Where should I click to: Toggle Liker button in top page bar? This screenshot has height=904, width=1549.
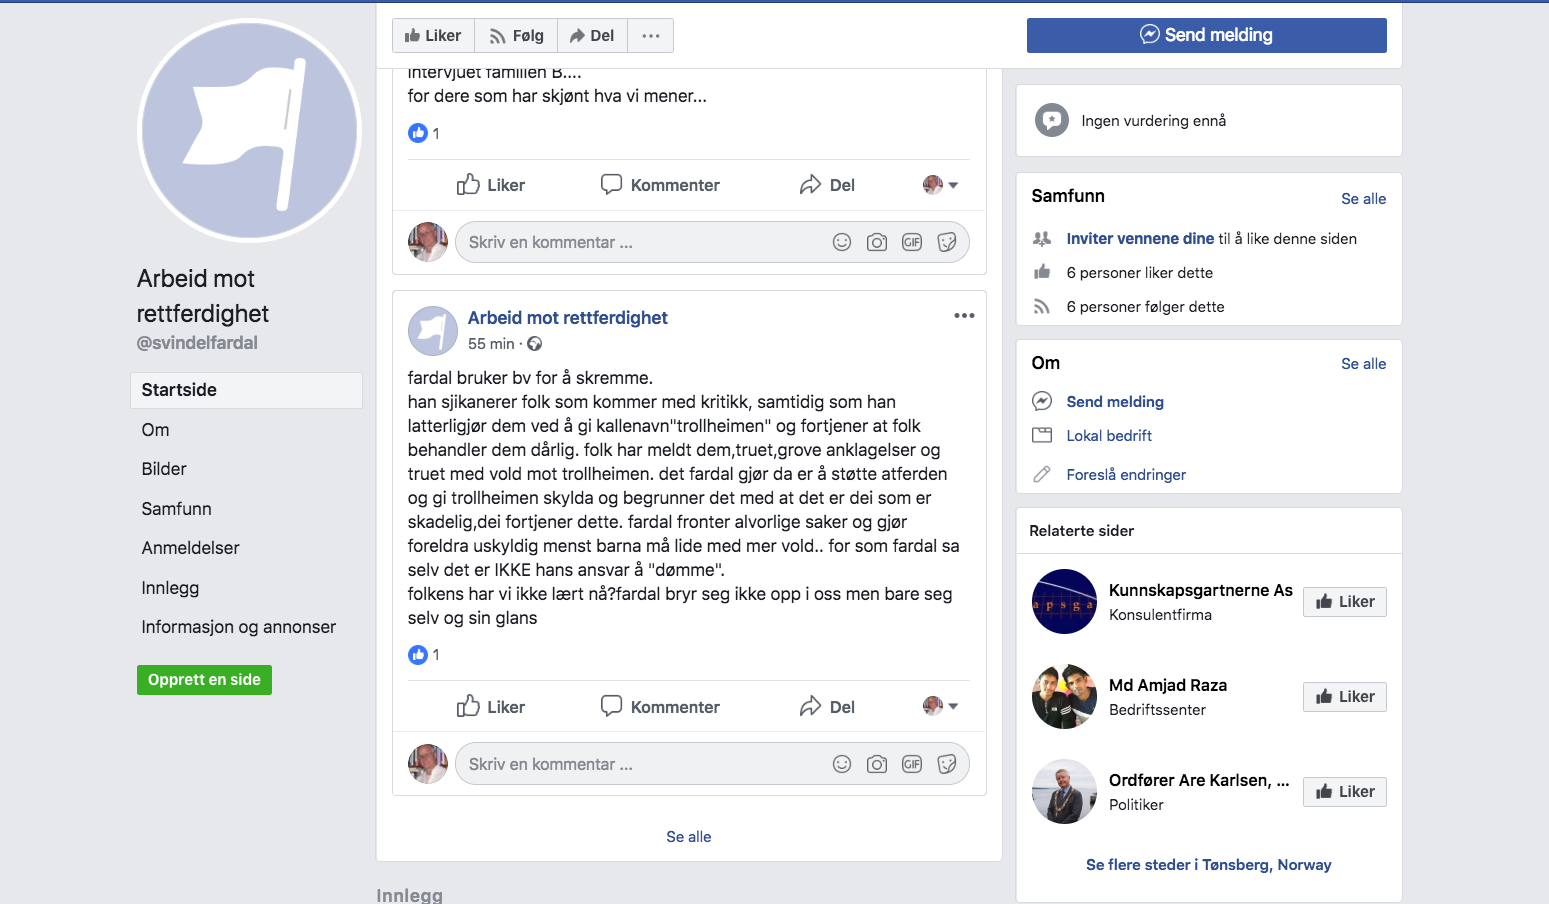tap(433, 36)
